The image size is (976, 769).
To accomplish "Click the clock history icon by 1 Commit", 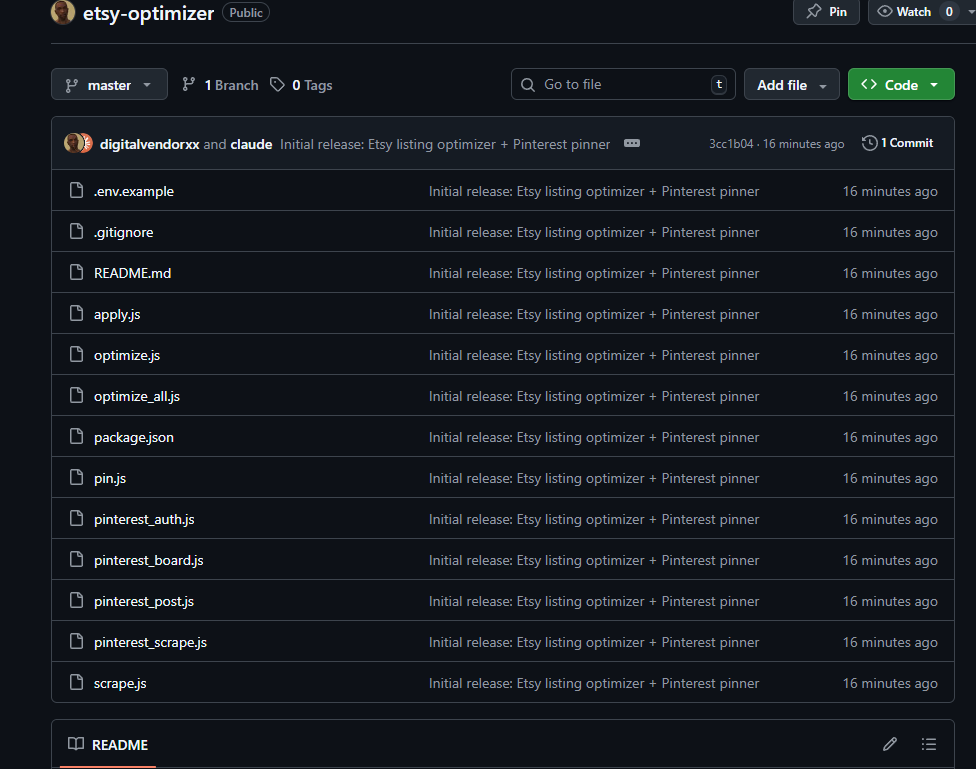I will coord(869,143).
